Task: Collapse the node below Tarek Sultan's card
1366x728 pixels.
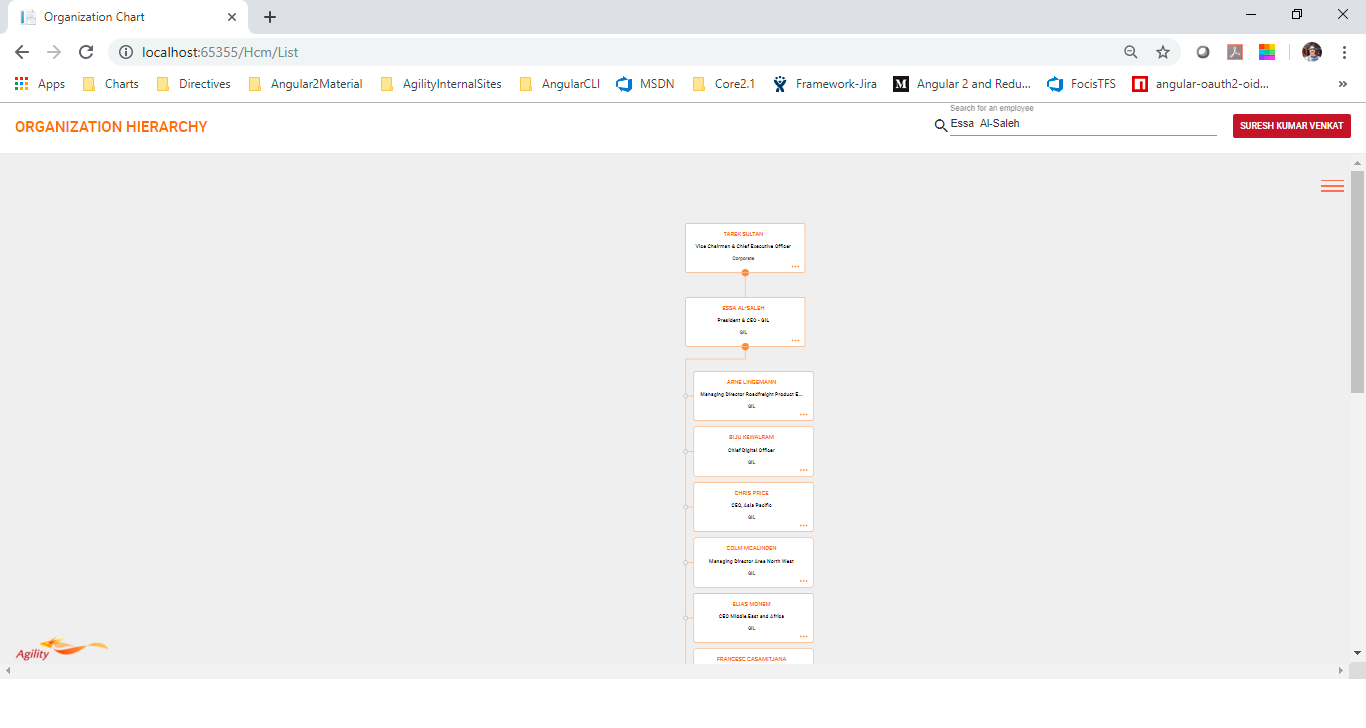Action: [x=745, y=271]
